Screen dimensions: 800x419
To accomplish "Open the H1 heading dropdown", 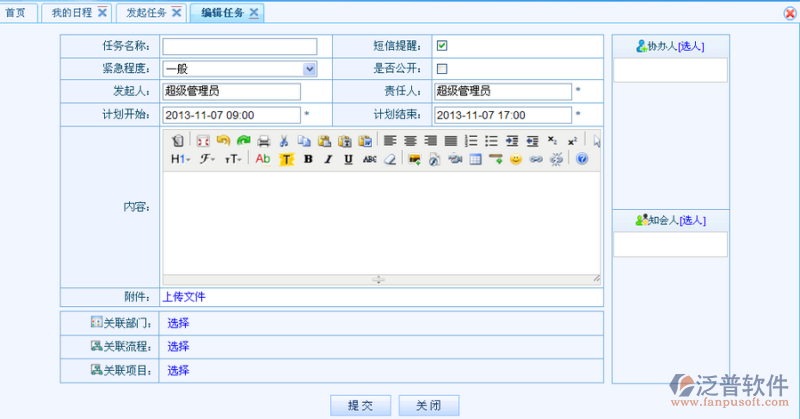I will tap(180, 159).
